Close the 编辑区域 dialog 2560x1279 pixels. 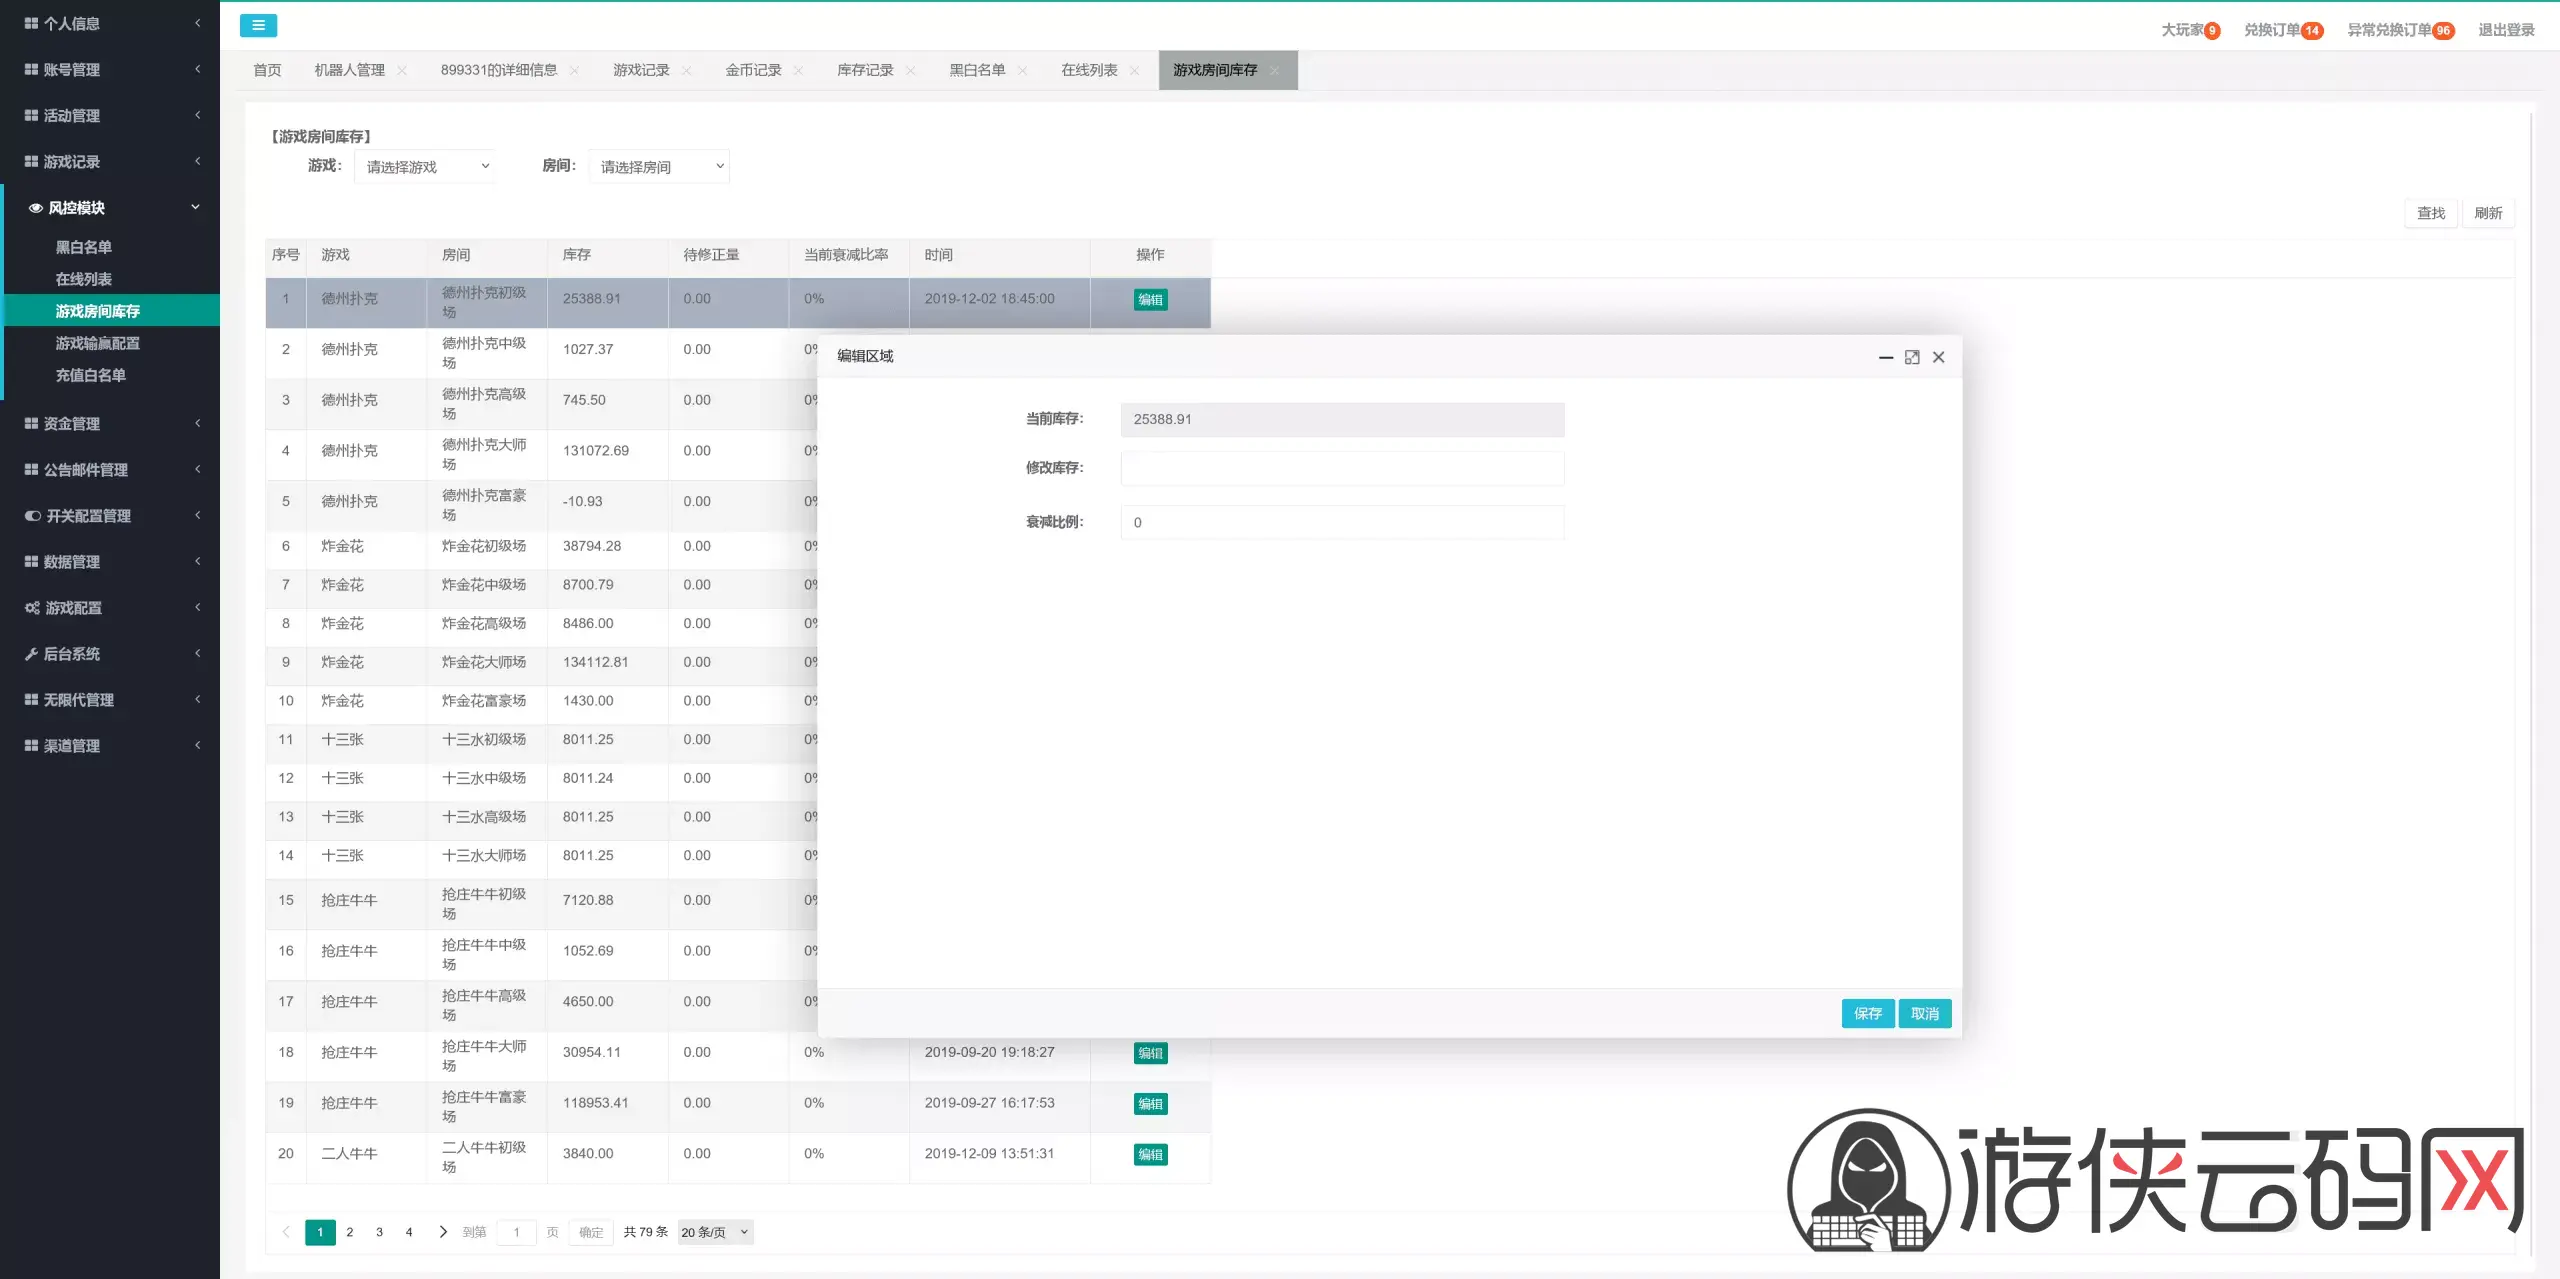pos(1939,357)
